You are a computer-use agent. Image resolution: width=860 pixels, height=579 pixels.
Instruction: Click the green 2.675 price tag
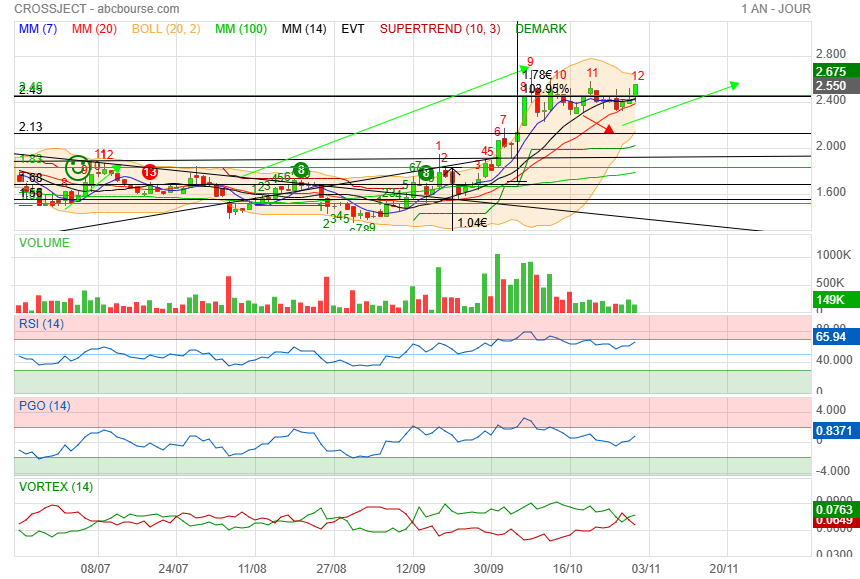point(830,72)
